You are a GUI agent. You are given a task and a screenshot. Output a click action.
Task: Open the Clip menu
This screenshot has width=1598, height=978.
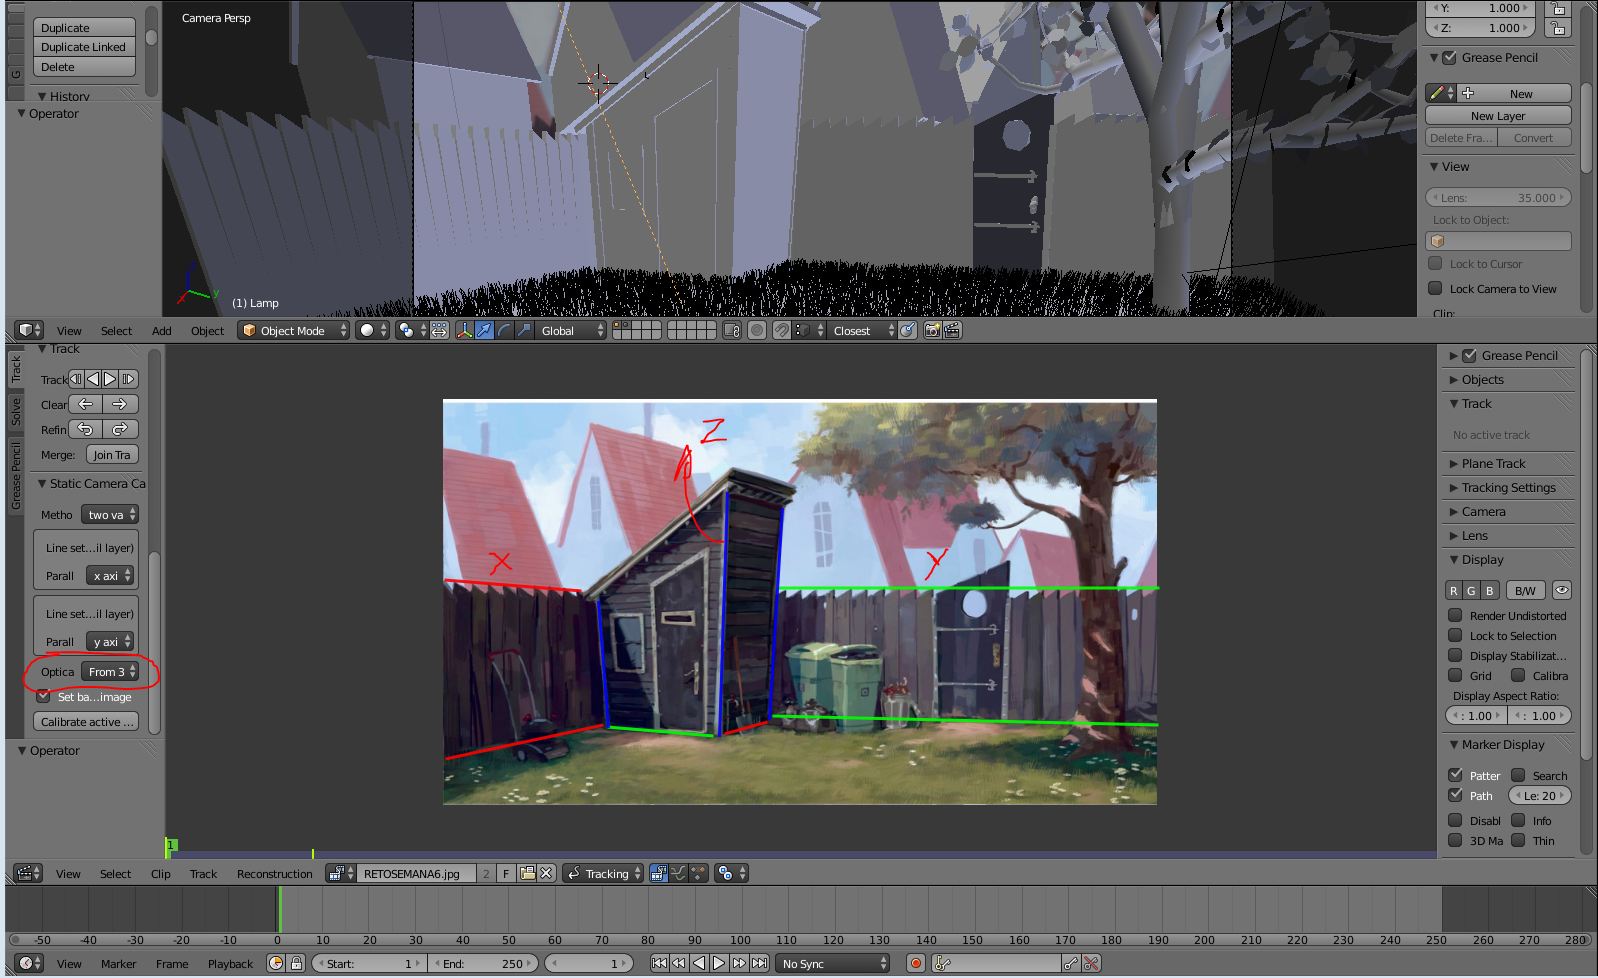click(x=160, y=874)
